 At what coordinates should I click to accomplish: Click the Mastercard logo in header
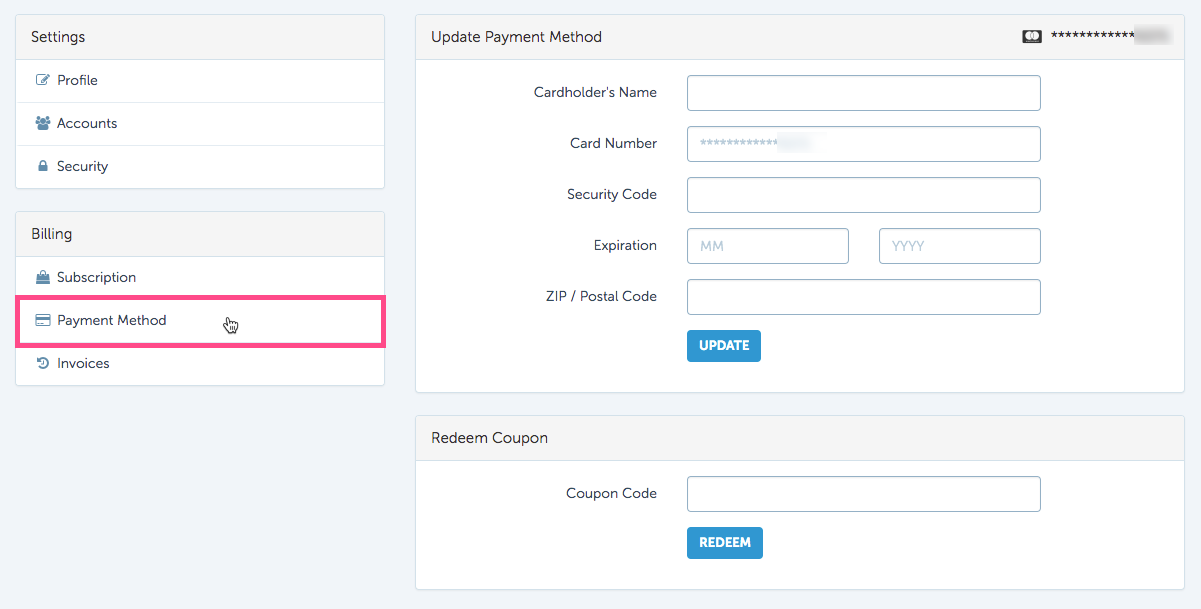(x=1032, y=36)
